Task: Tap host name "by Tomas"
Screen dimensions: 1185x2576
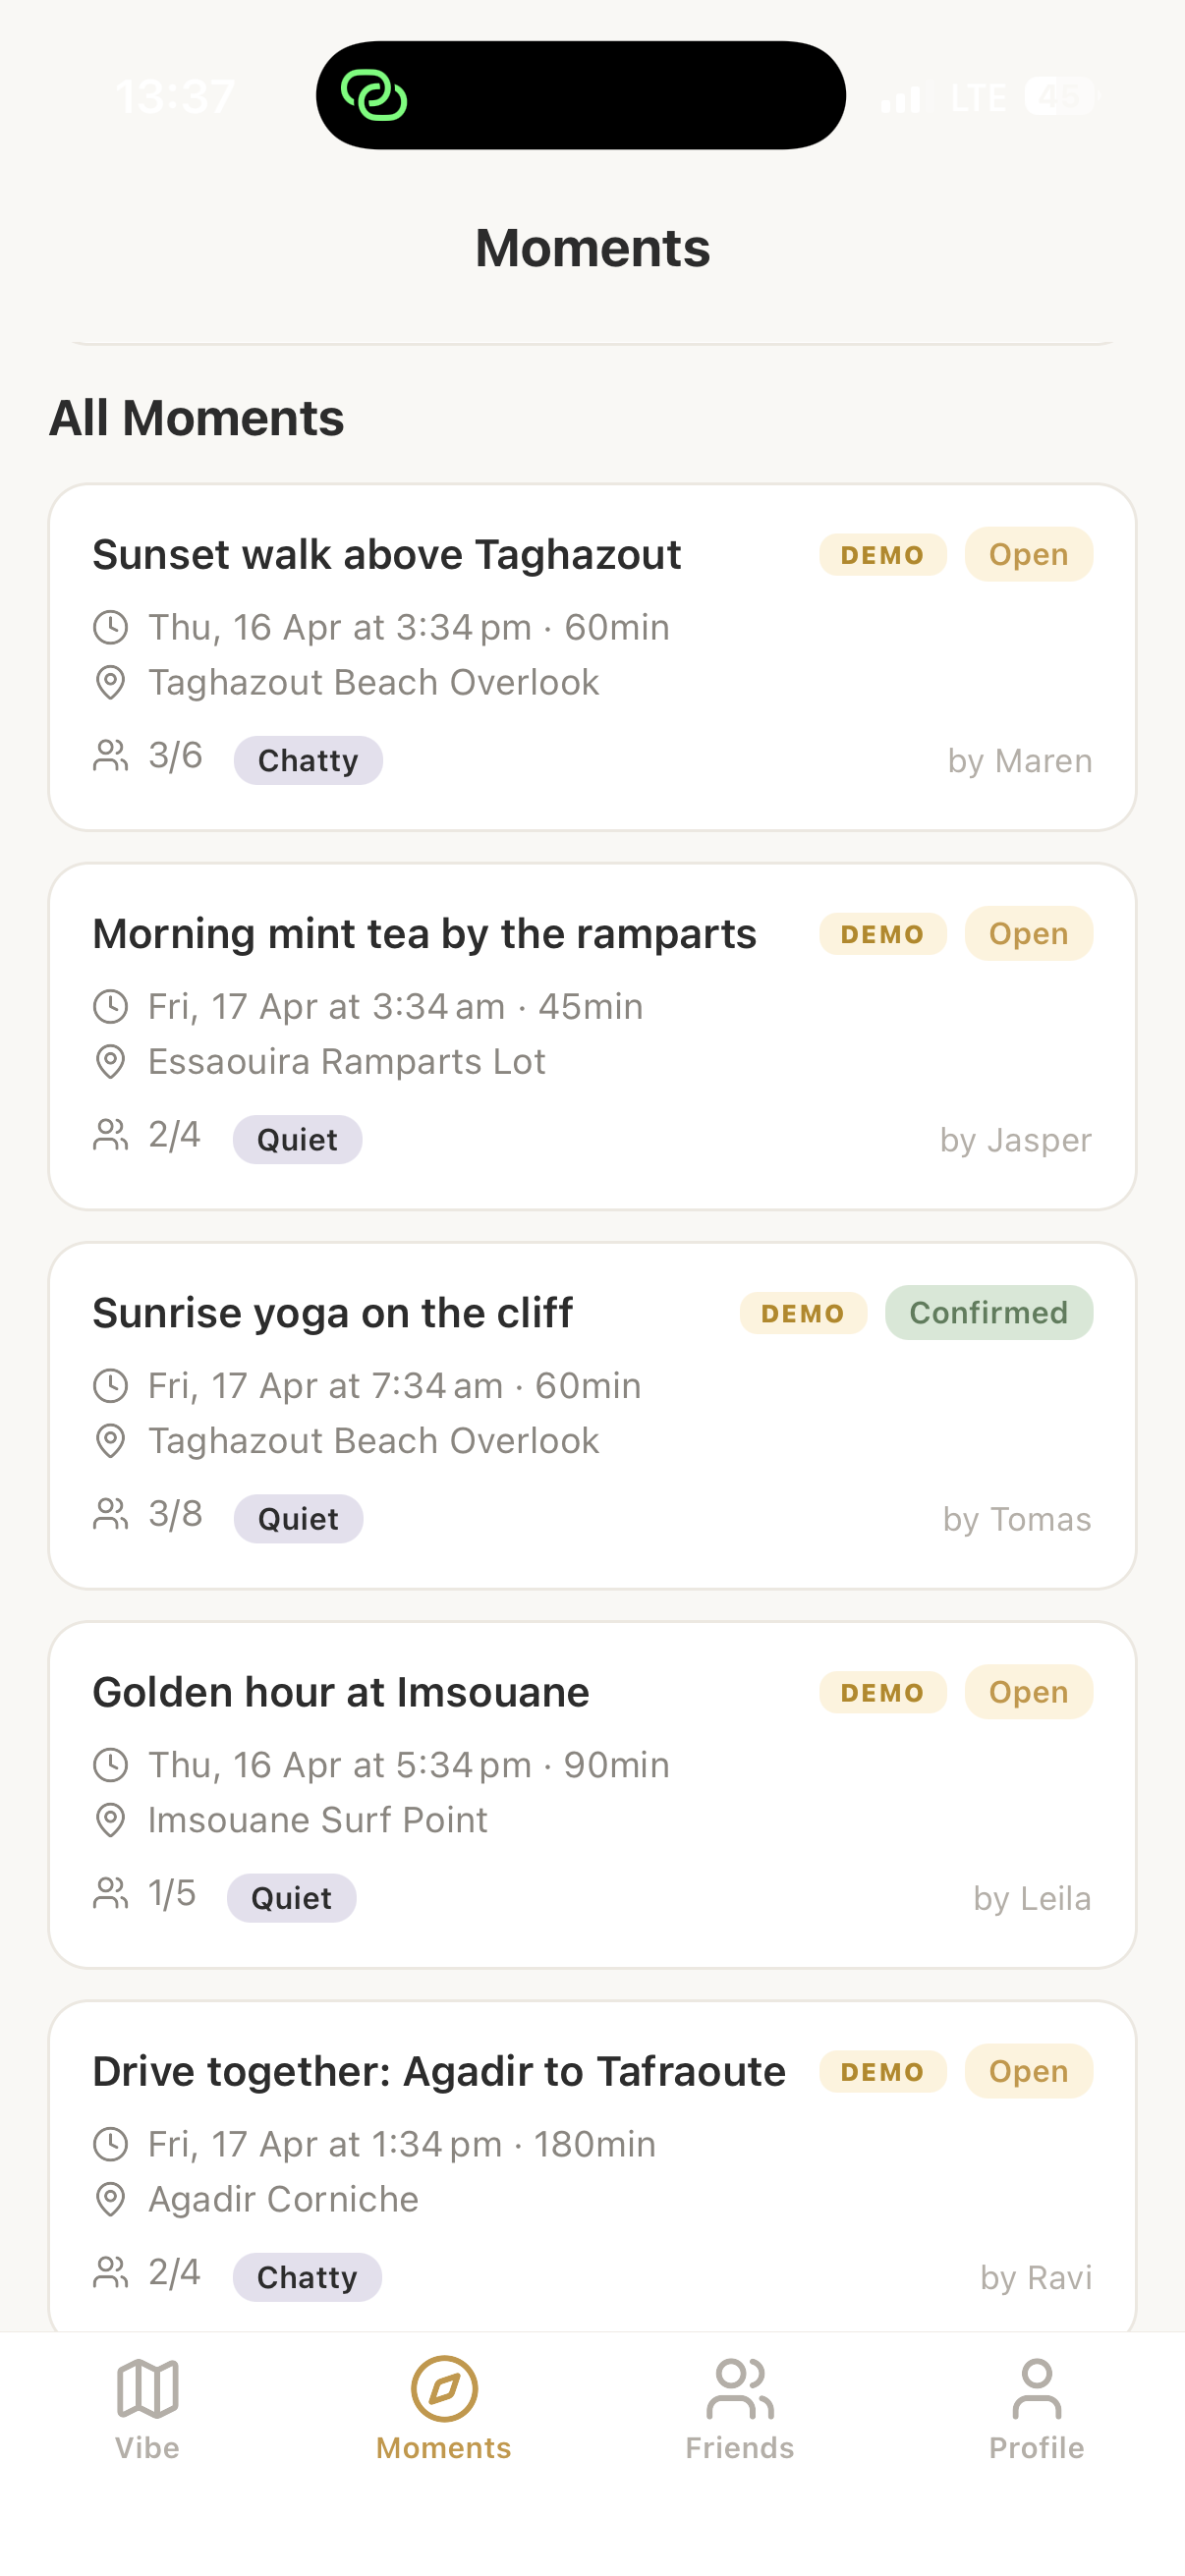Action: point(1016,1519)
